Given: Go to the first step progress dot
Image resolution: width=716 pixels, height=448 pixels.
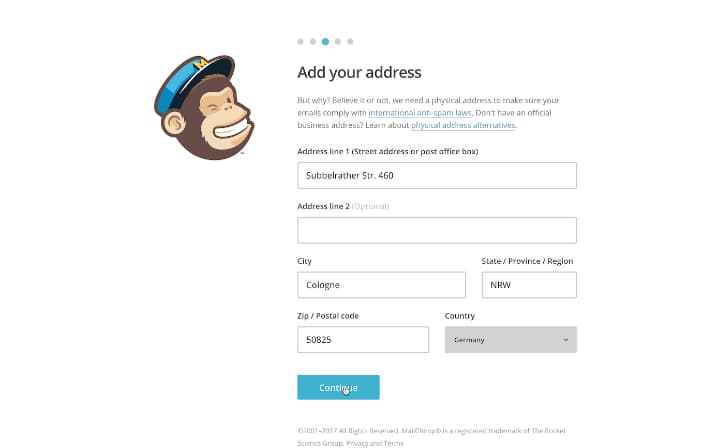Looking at the screenshot, I should [x=300, y=42].
